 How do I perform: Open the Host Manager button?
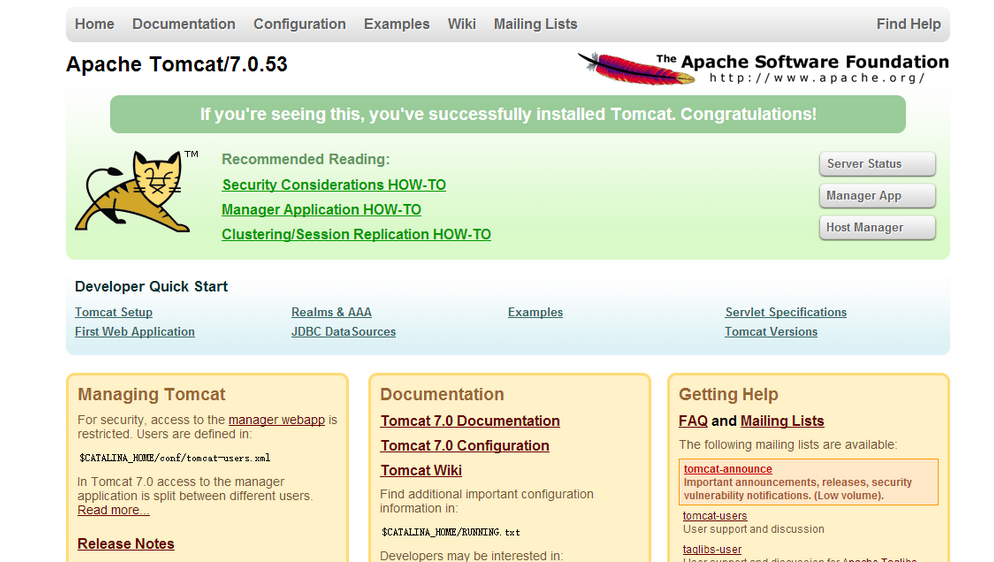pyautogui.click(x=877, y=227)
